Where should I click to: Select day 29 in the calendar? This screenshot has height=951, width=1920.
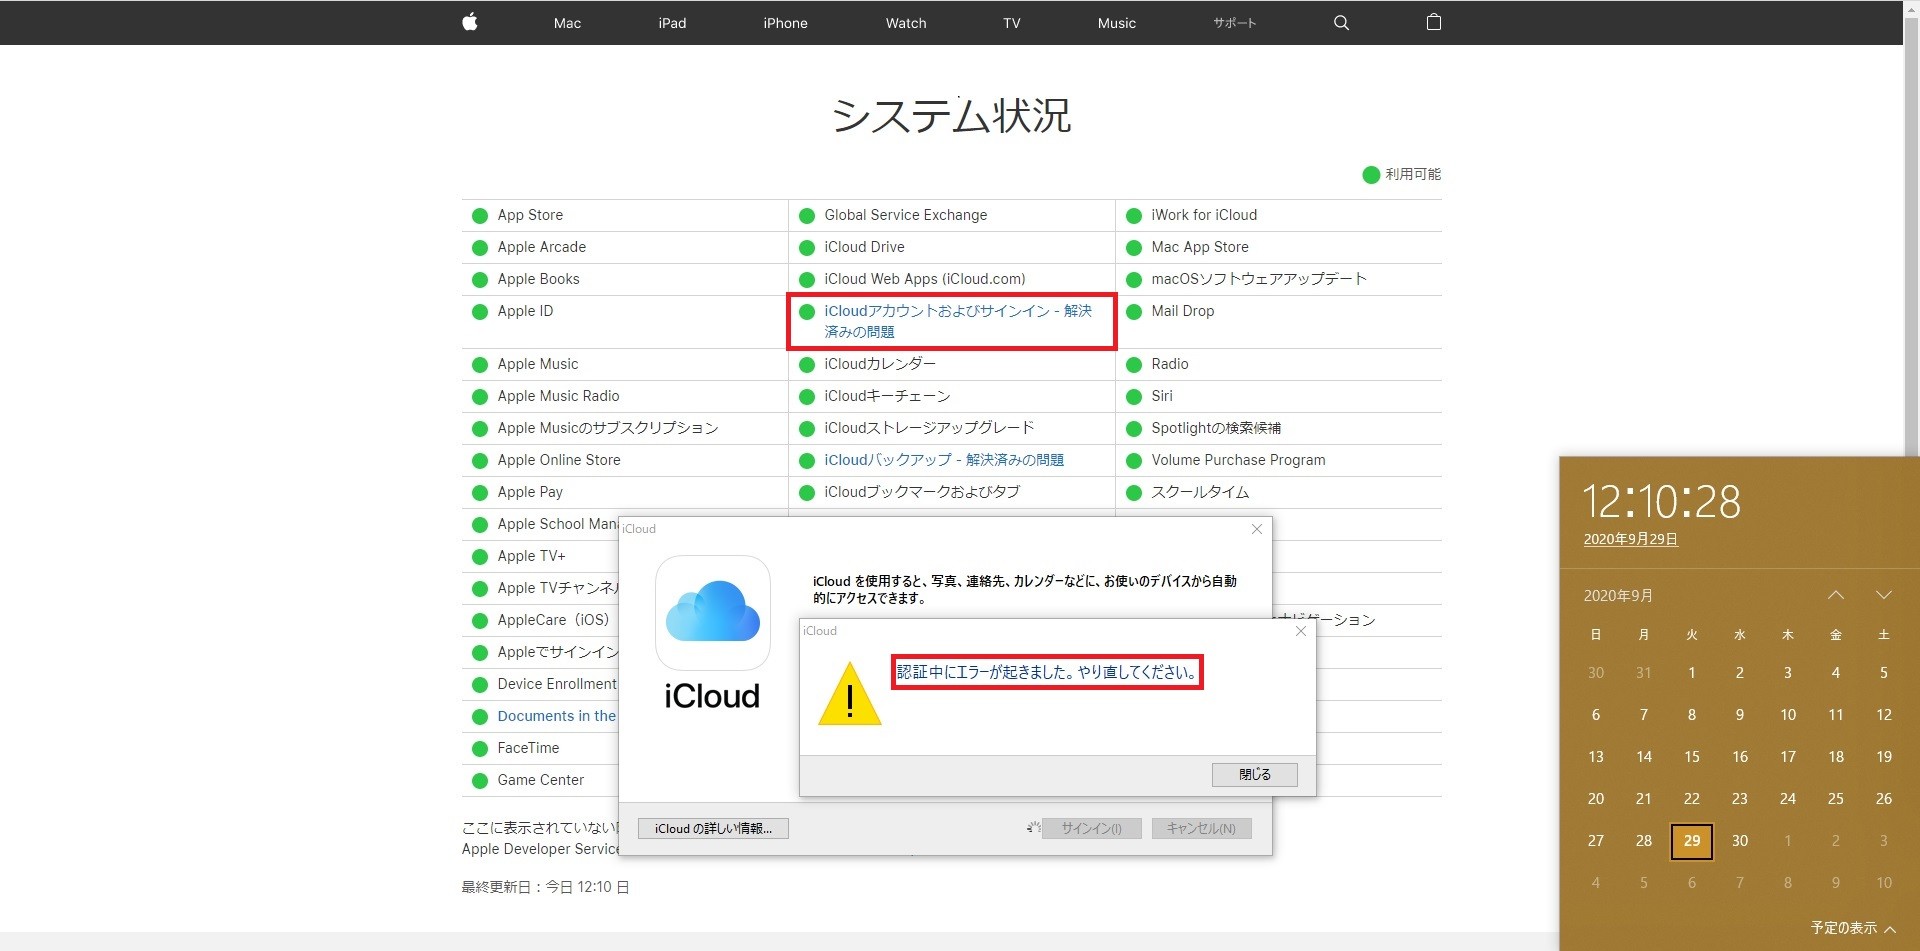tap(1692, 841)
